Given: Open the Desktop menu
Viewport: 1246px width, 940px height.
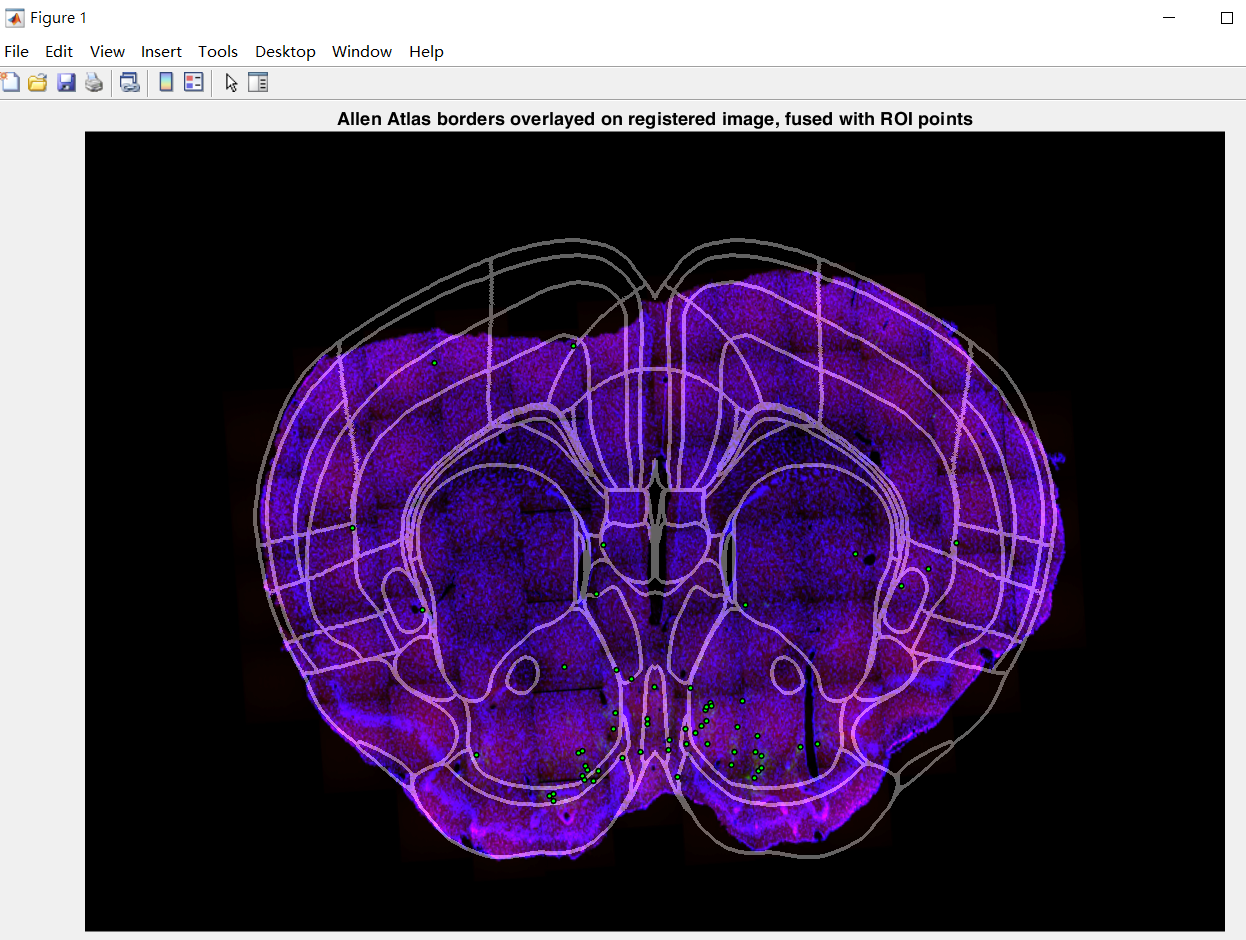Looking at the screenshot, I should tap(285, 51).
